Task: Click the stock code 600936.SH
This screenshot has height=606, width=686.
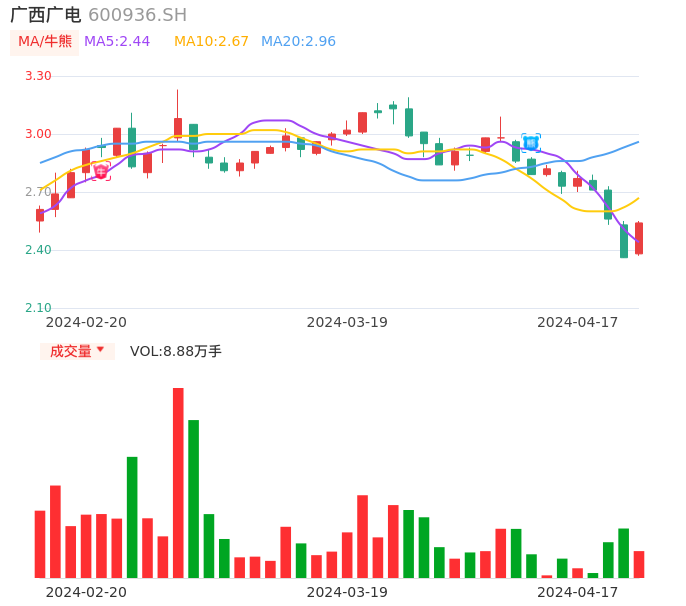Action: point(137,15)
